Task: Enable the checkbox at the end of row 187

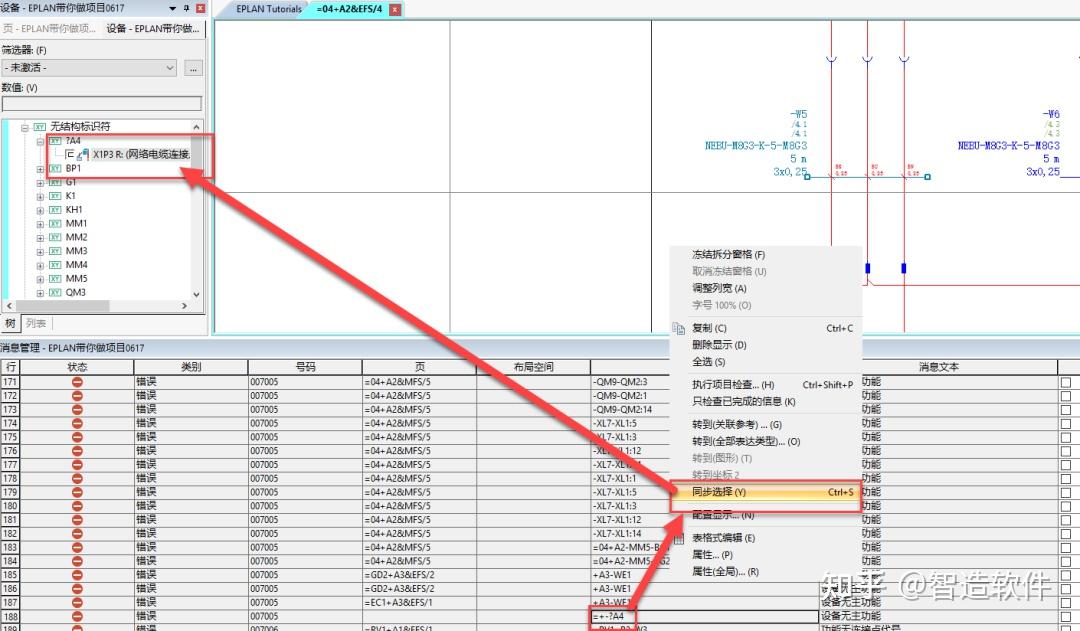Action: click(x=1066, y=602)
